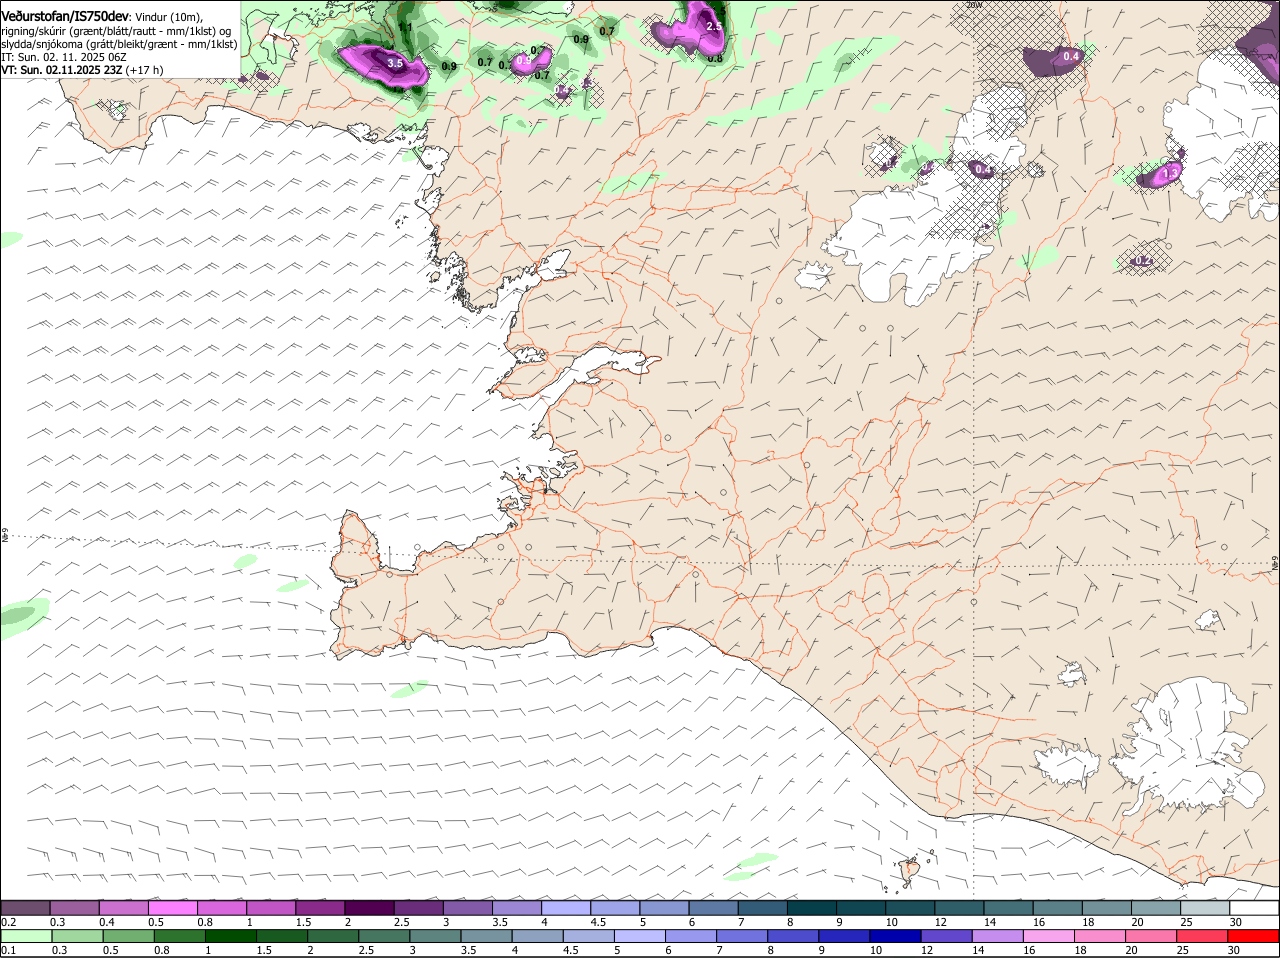Click the 3.5 precipitation value on the purple cell

pos(394,63)
